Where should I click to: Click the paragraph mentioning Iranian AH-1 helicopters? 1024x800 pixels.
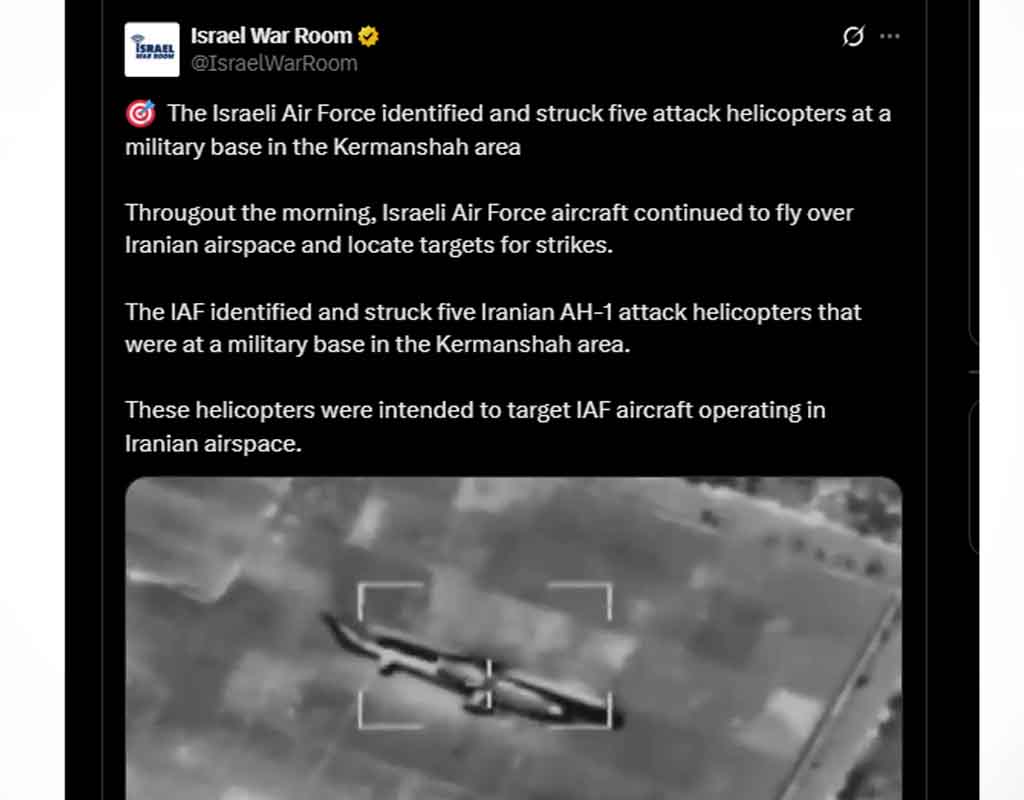493,328
